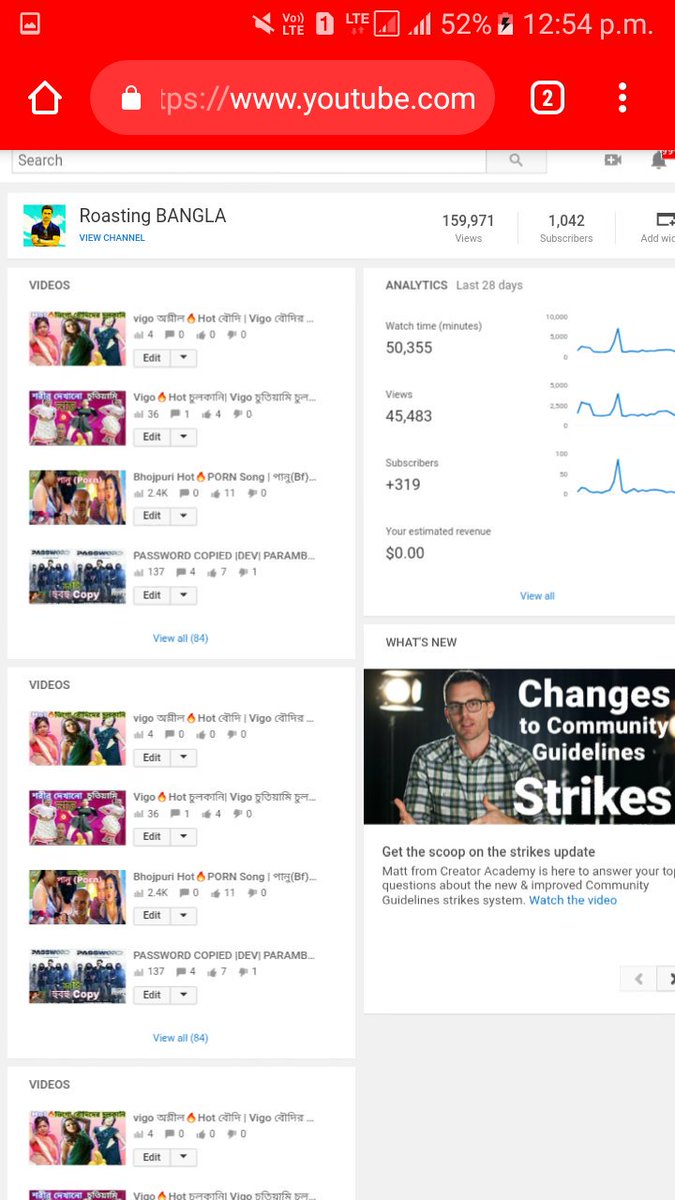Viewport: 675px width, 1200px height.
Task: Click Bhojpuri Hot video title in top widget
Action: (x=225, y=477)
